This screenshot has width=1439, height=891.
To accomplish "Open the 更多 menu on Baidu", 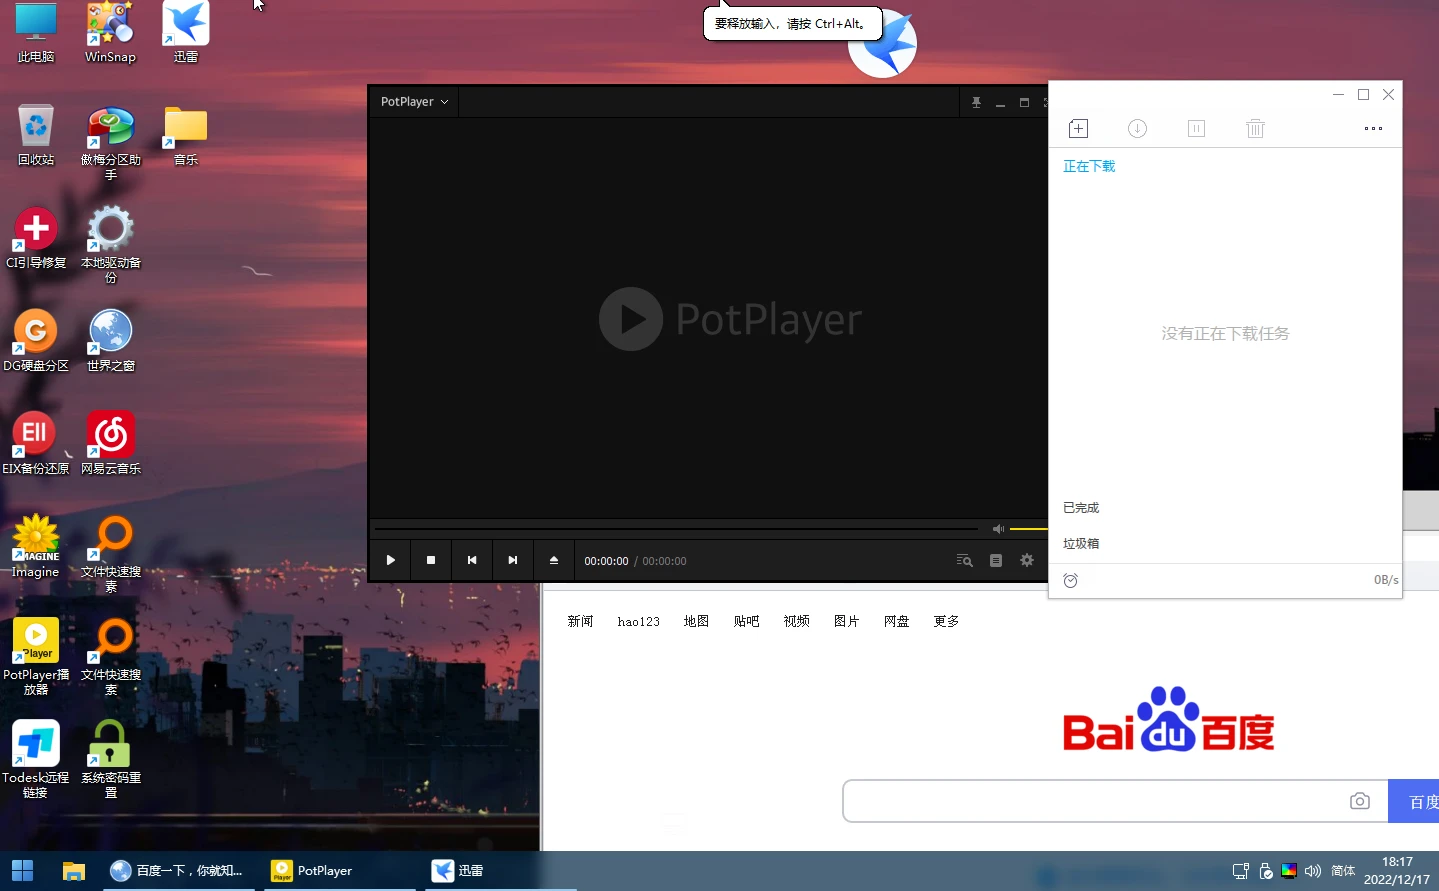I will tap(946, 621).
